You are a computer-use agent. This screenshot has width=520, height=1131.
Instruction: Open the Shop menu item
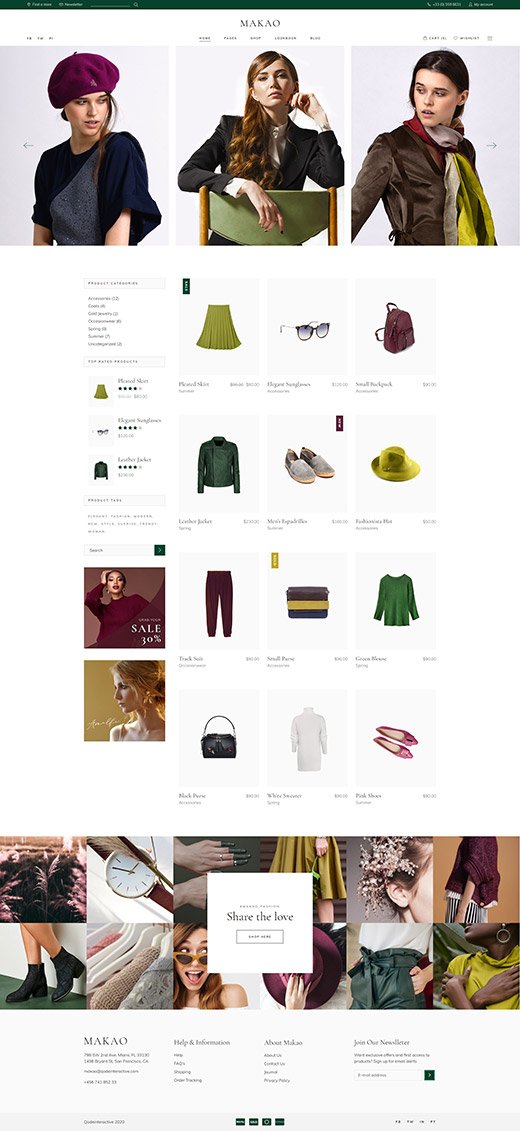[255, 38]
